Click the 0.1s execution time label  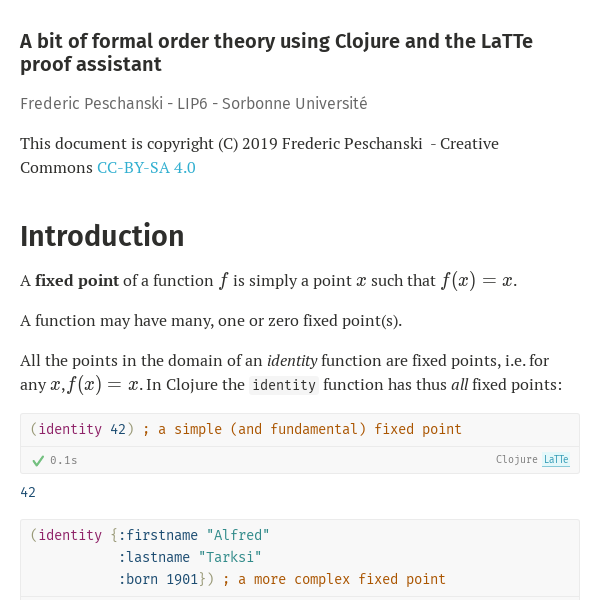(64, 460)
